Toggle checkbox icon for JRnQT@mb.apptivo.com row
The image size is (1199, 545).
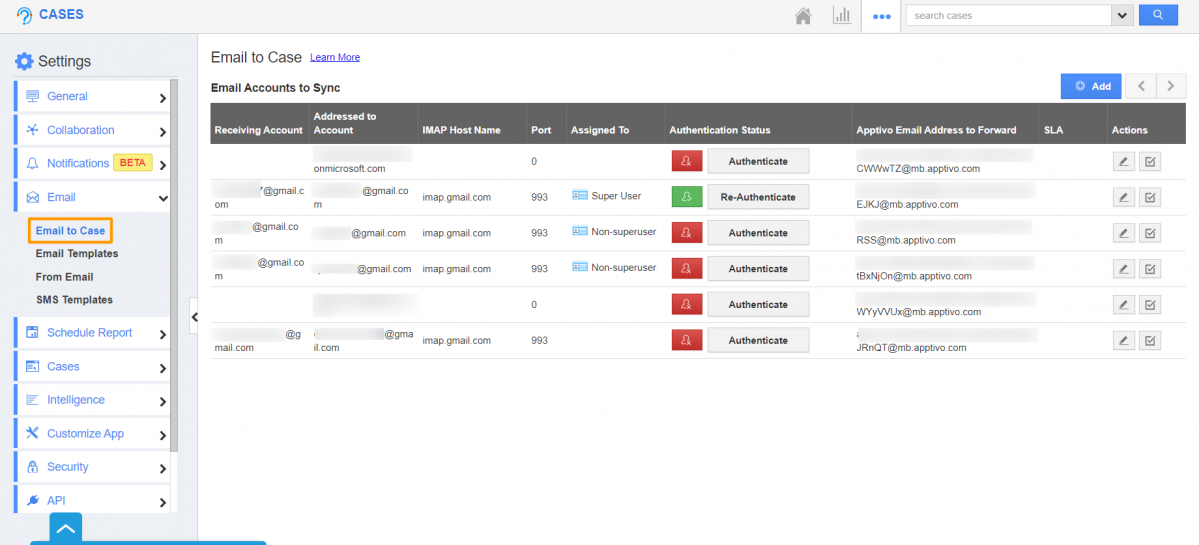tap(1150, 341)
